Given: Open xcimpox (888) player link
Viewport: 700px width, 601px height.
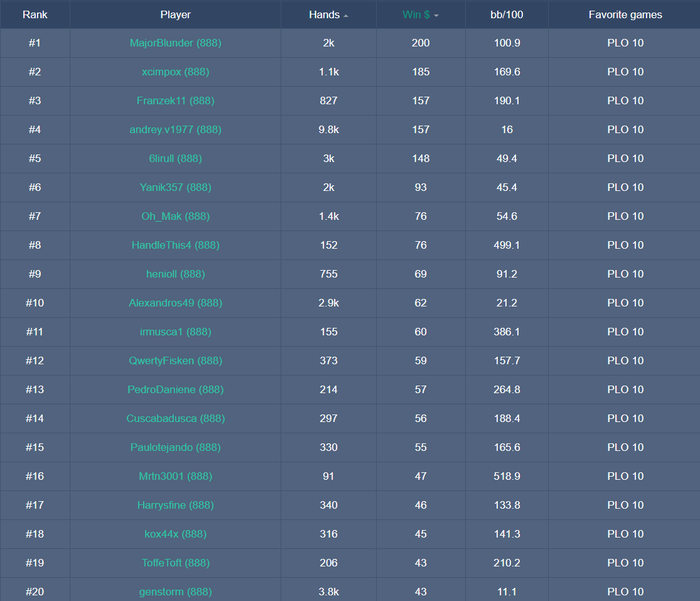Looking at the screenshot, I should tap(175, 72).
